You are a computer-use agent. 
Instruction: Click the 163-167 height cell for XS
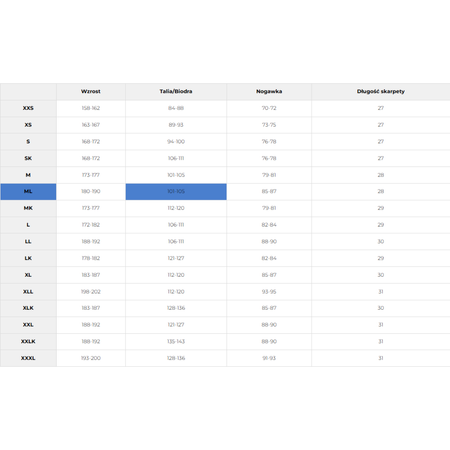(x=91, y=125)
